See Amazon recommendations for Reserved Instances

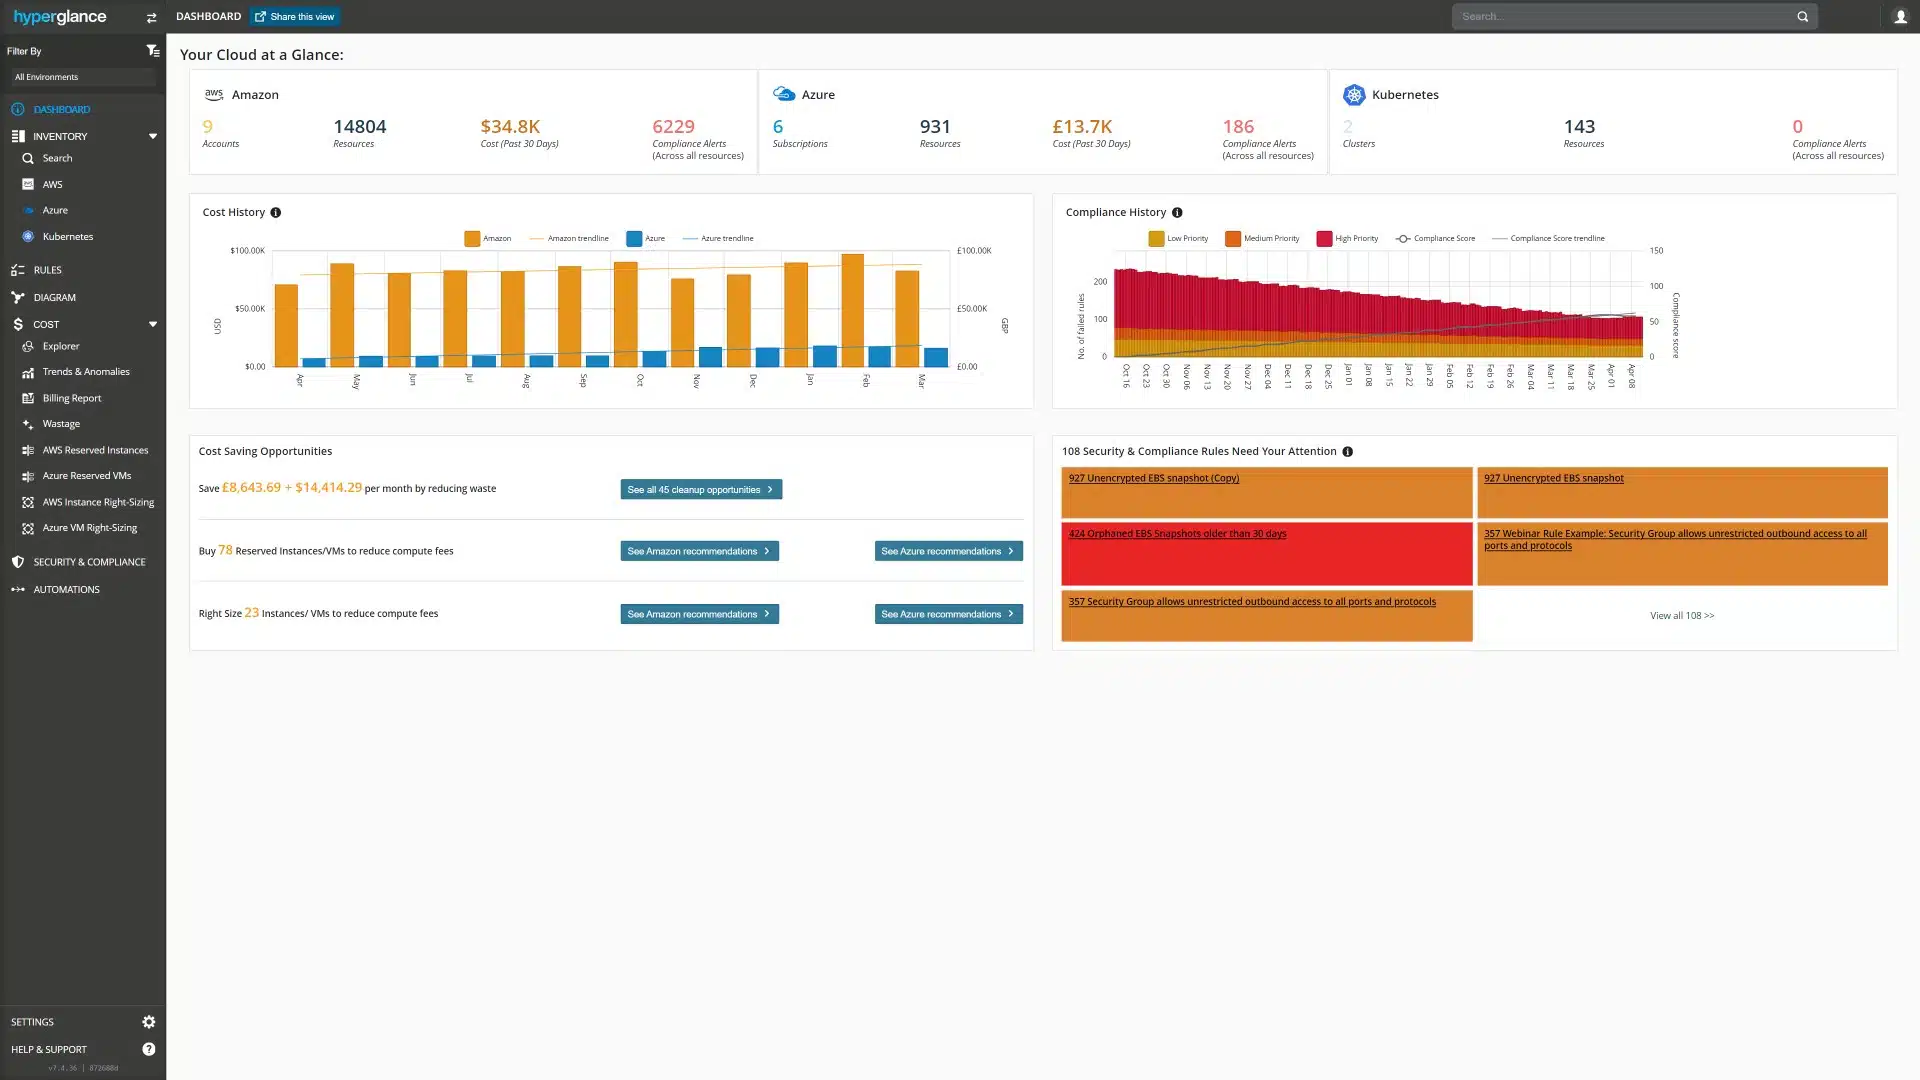pyautogui.click(x=699, y=551)
